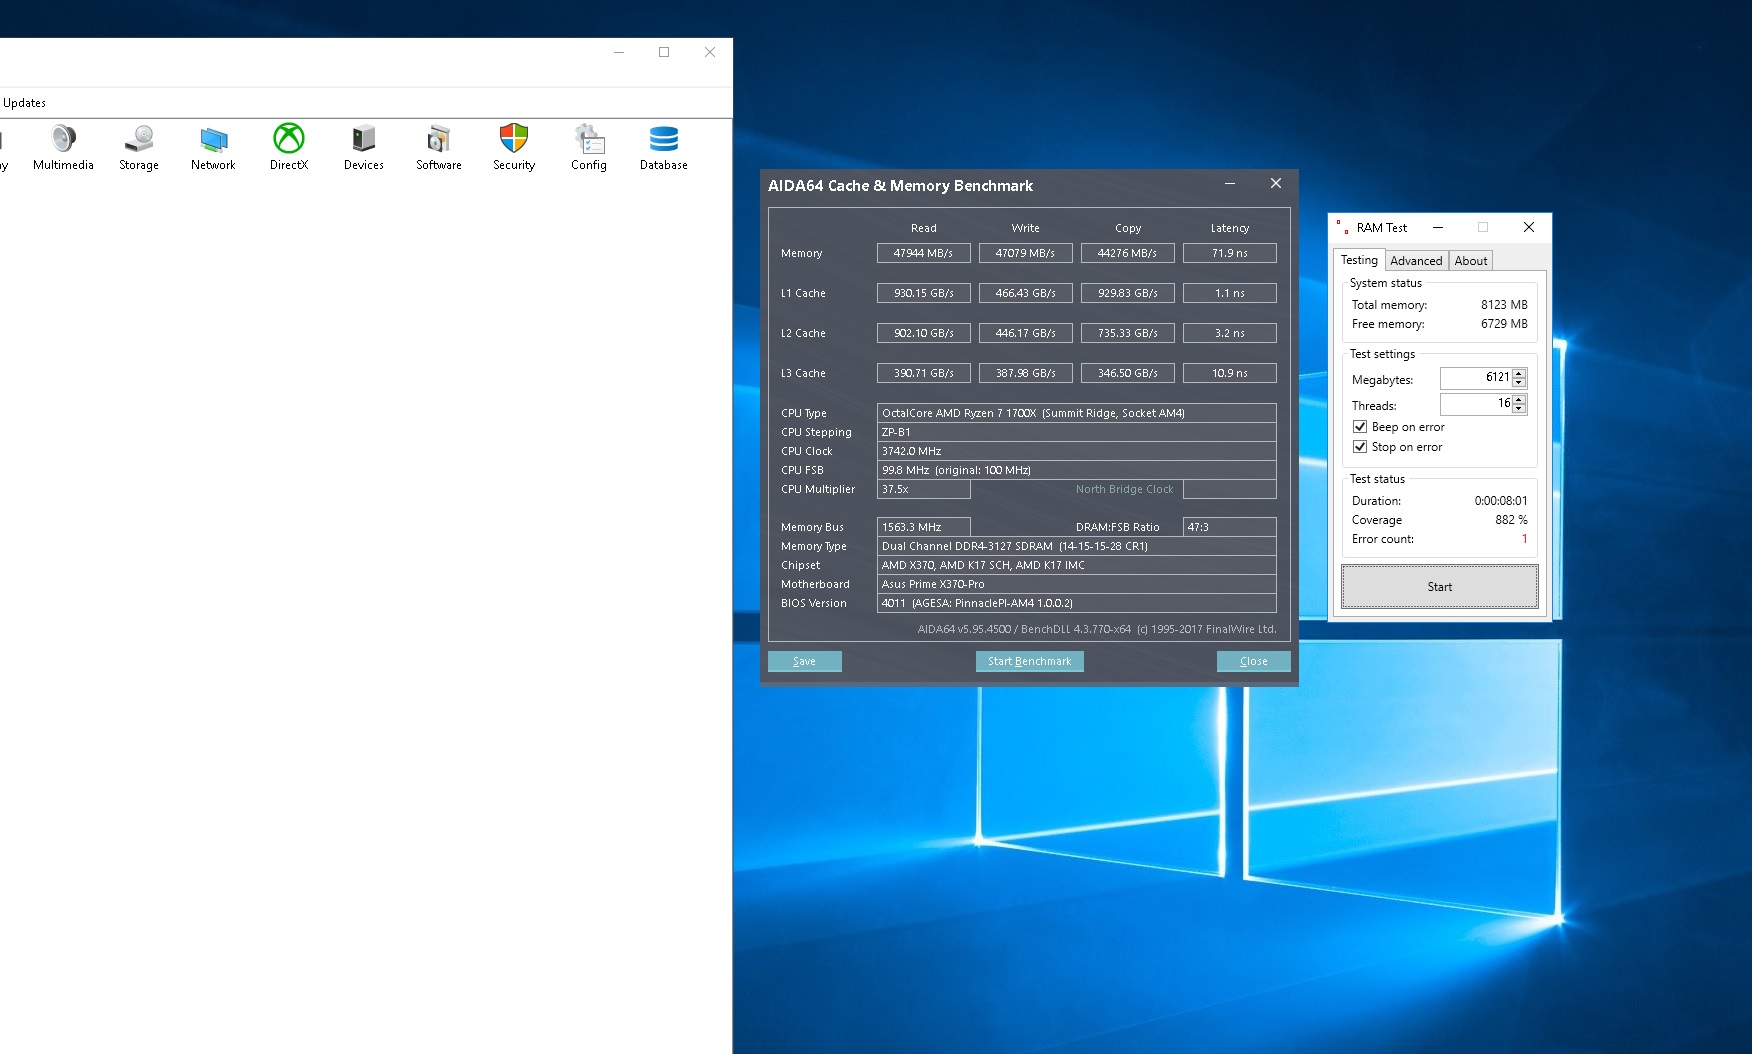Click the Megabytes input field

(1476, 378)
